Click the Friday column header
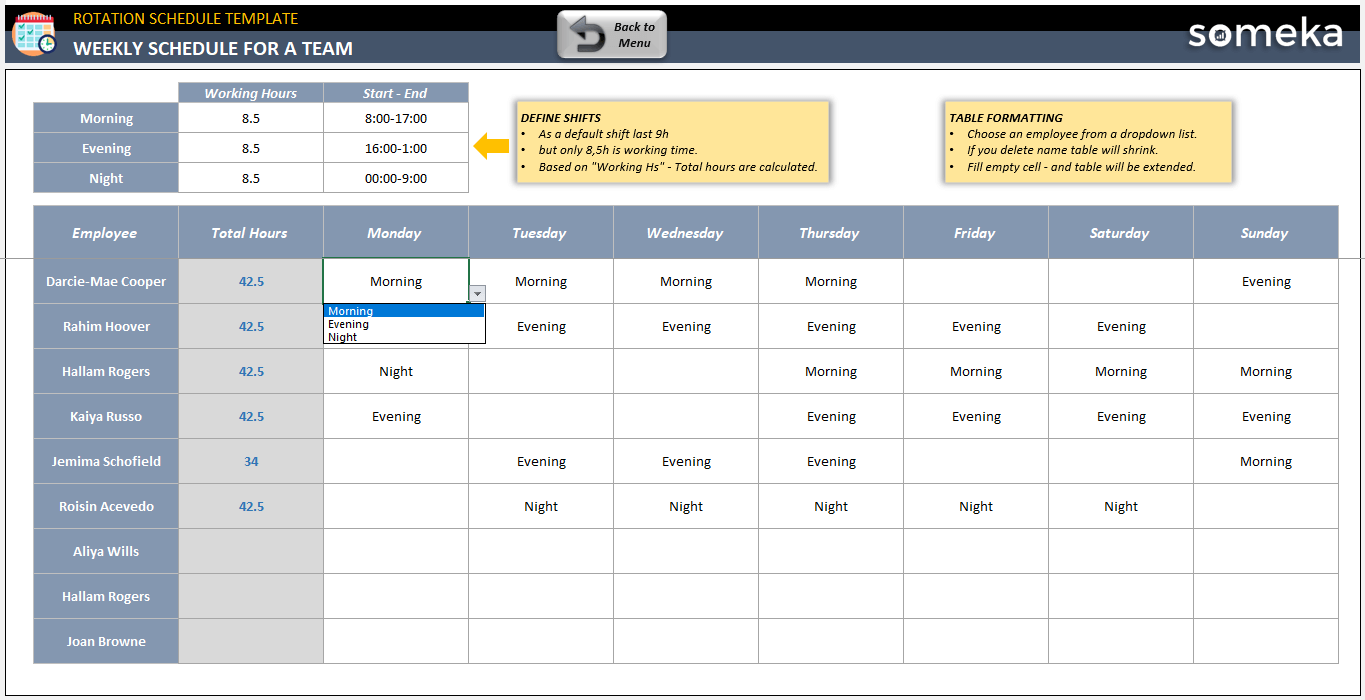Image resolution: width=1365 pixels, height=700 pixels. (x=976, y=232)
